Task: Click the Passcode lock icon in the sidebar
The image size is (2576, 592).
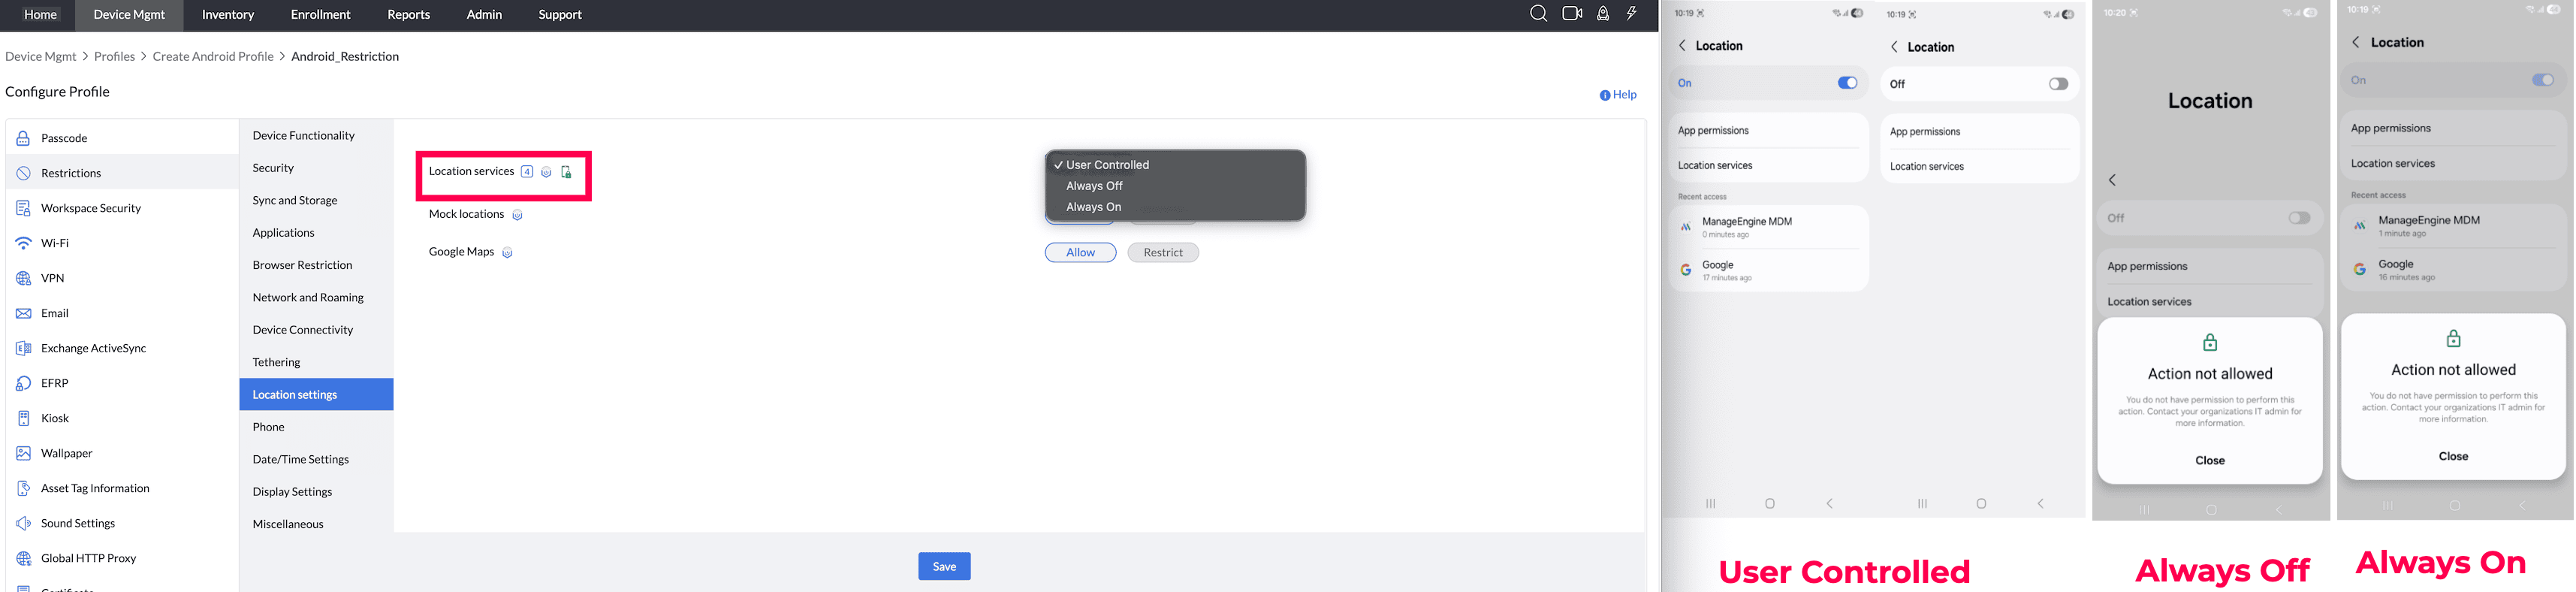Action: point(23,138)
